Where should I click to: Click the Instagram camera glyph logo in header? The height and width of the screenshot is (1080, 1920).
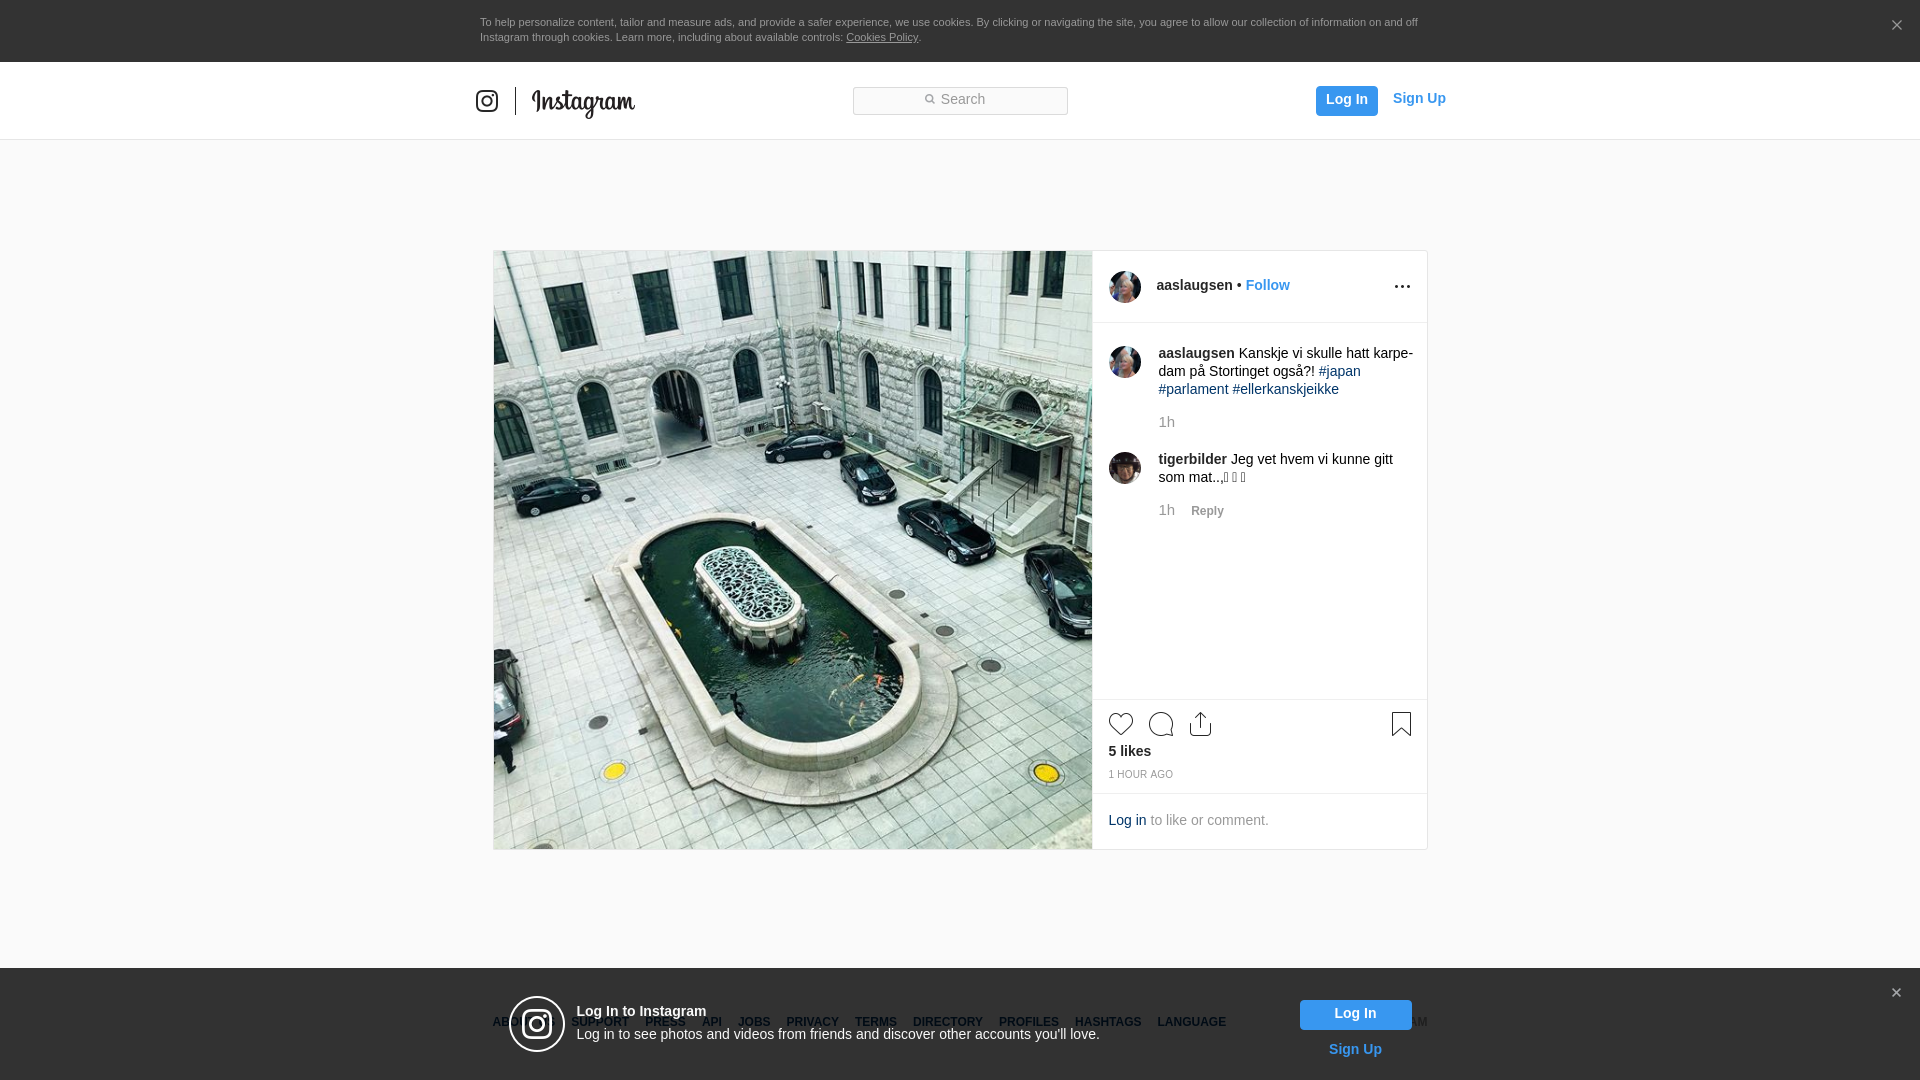pos(487,101)
